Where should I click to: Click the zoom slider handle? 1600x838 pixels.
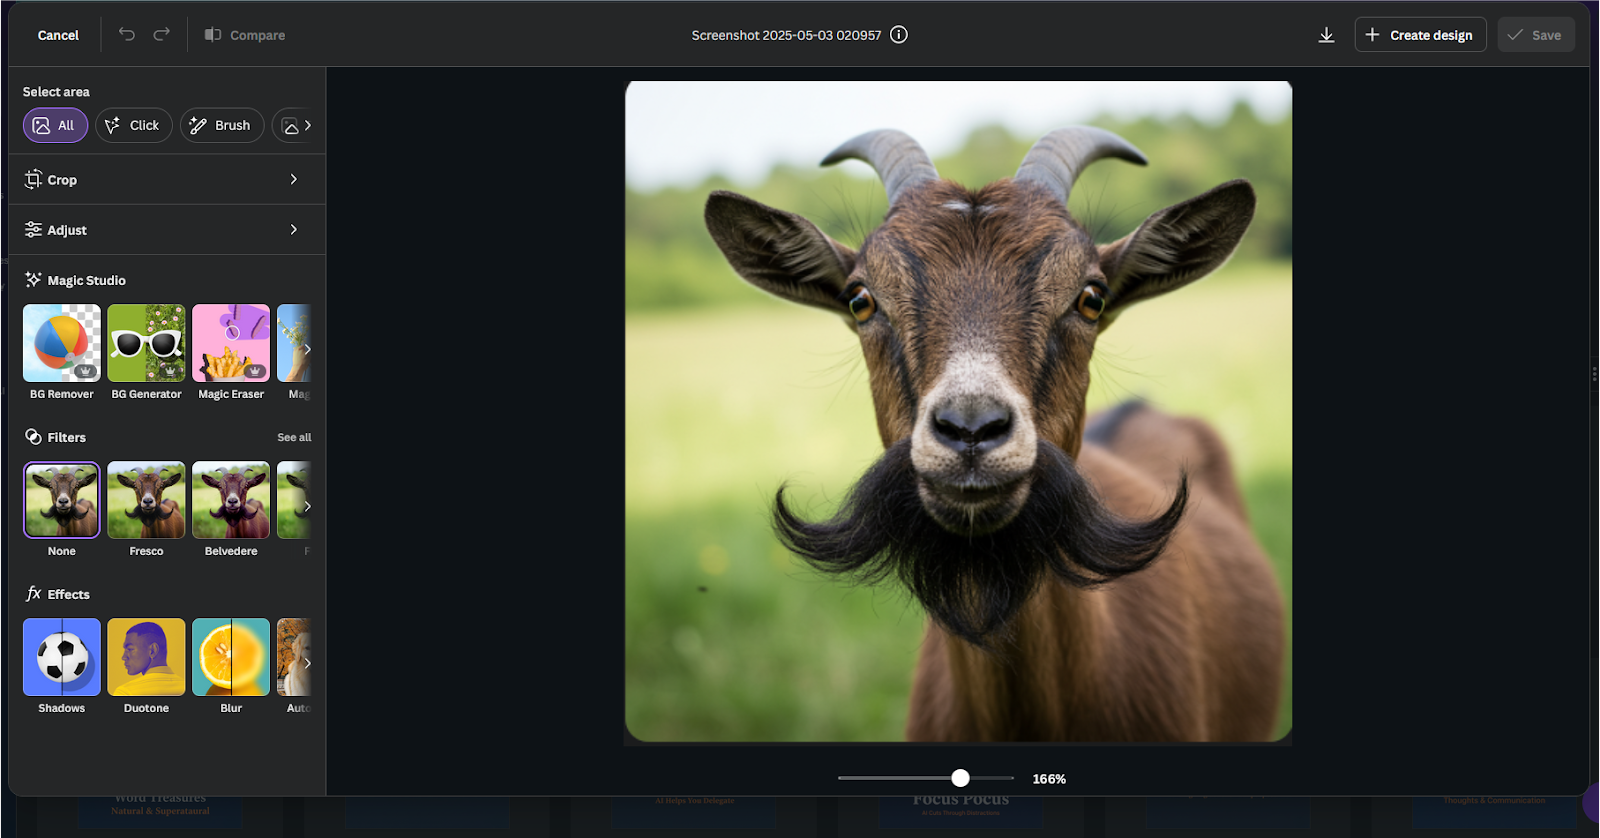click(x=960, y=778)
